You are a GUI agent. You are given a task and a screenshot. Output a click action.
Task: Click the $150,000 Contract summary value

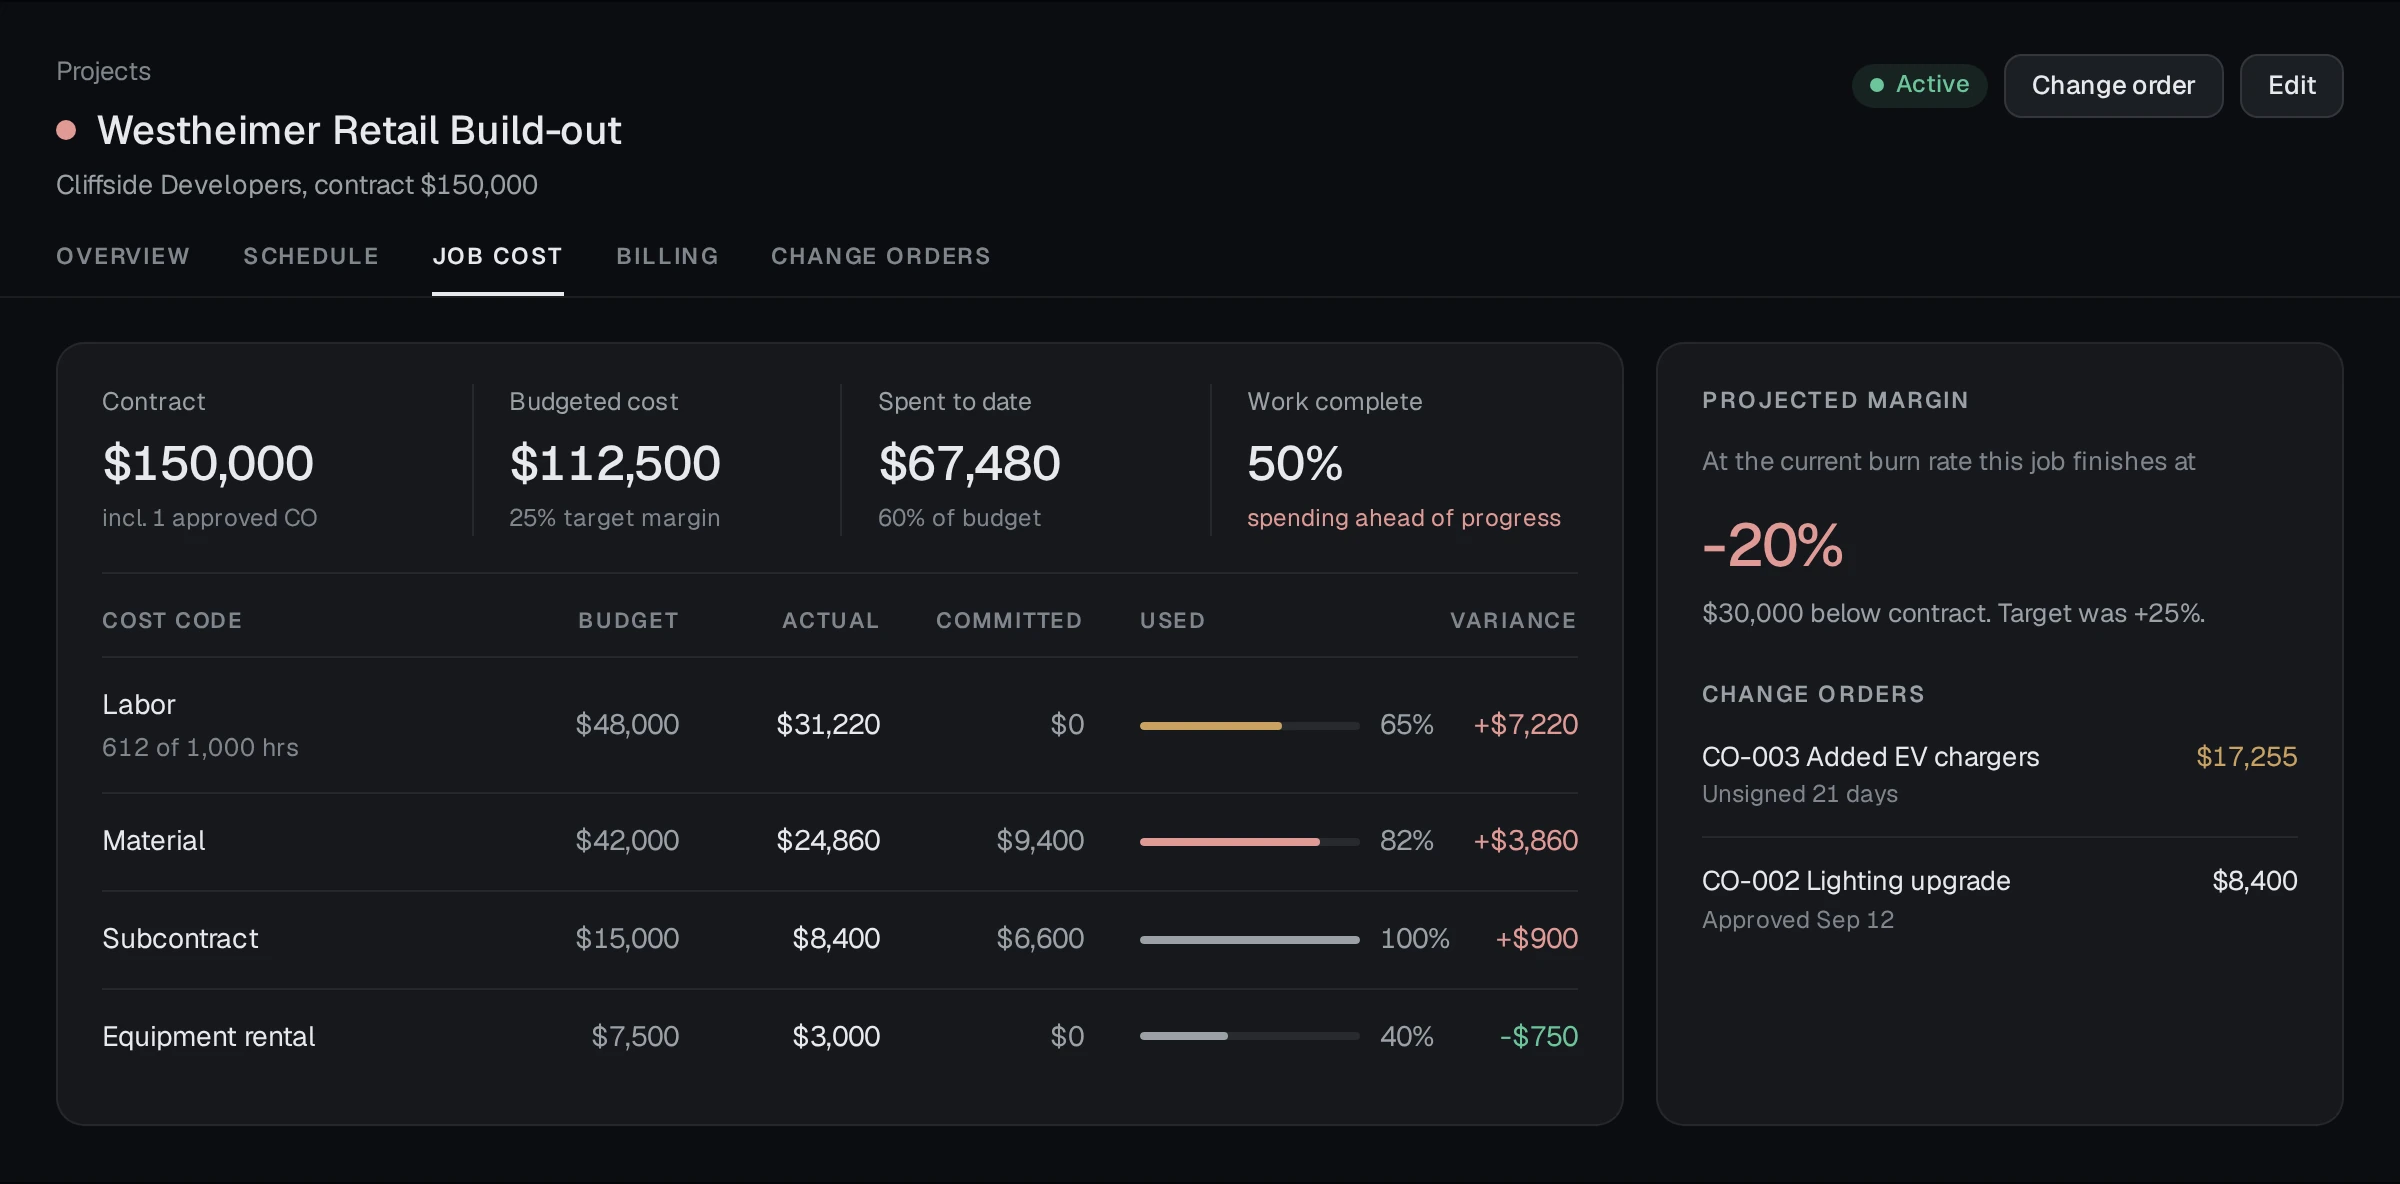[x=208, y=463]
